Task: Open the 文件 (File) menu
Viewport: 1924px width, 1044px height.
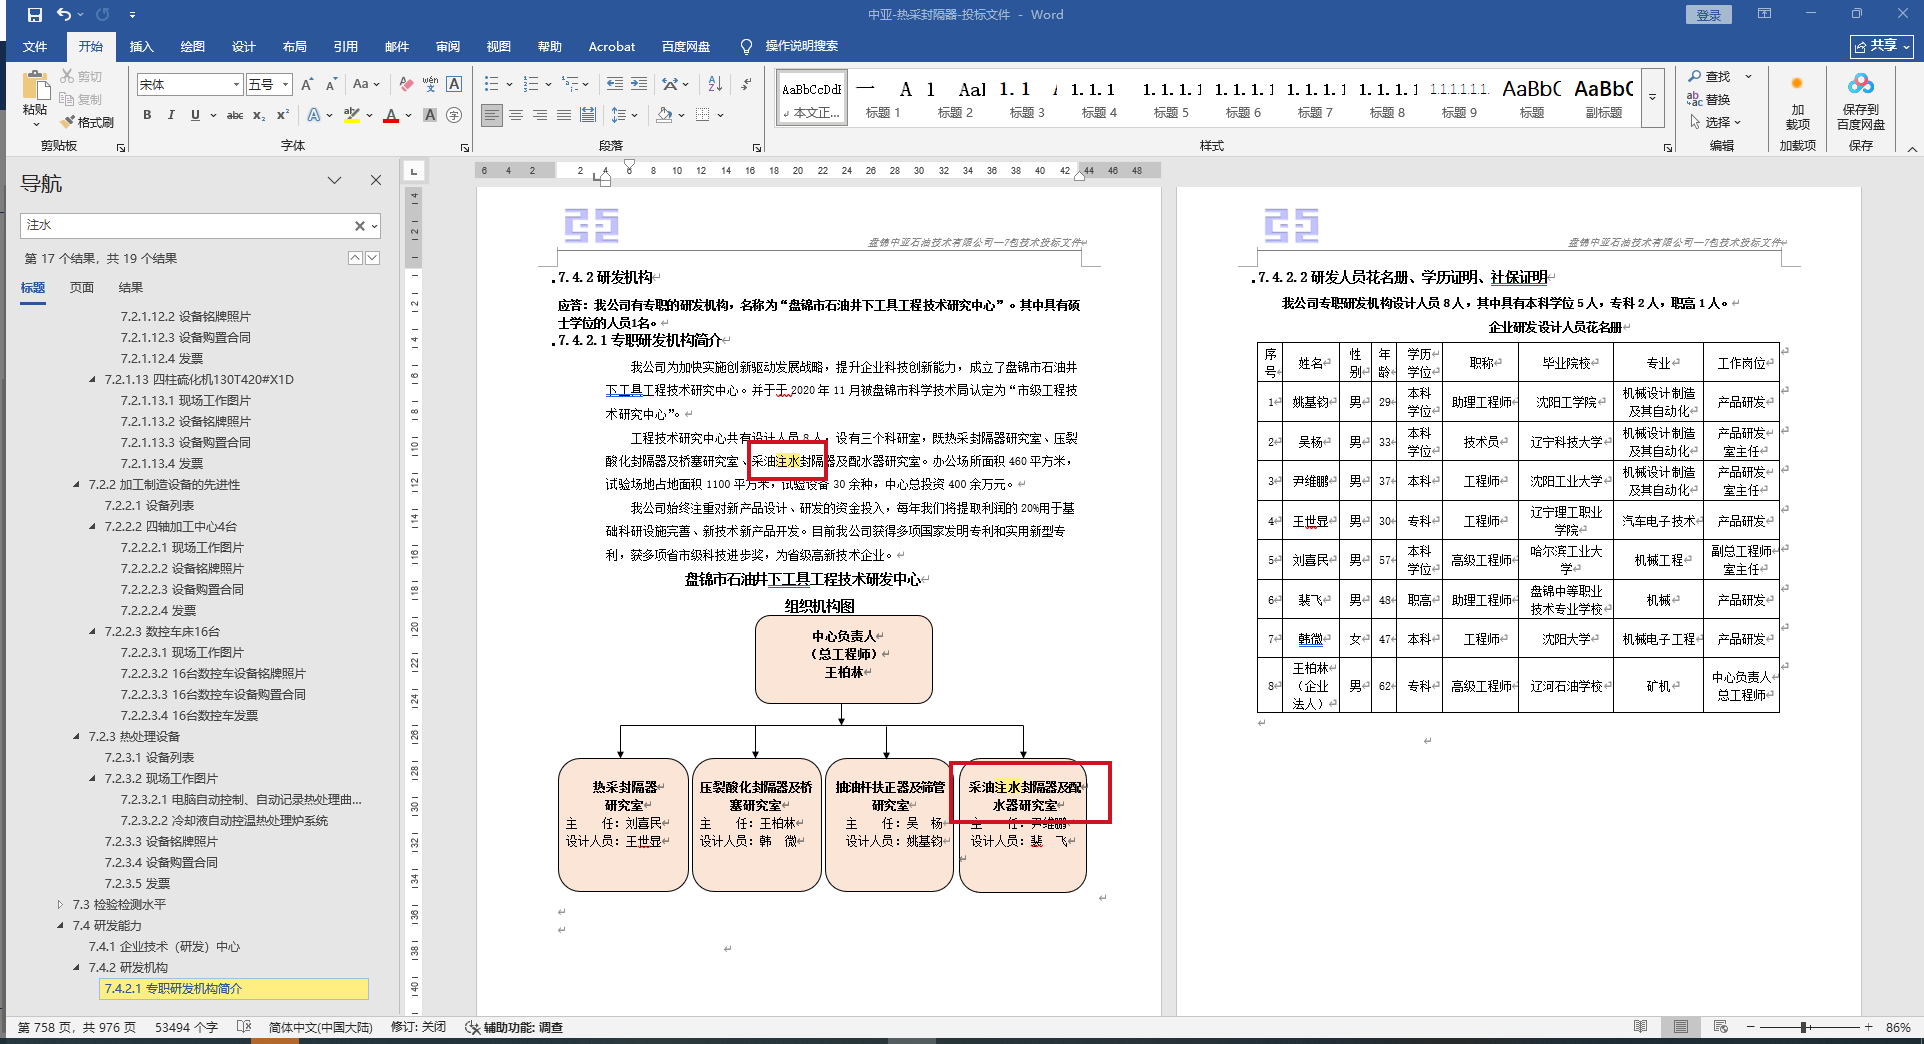Action: [x=35, y=46]
